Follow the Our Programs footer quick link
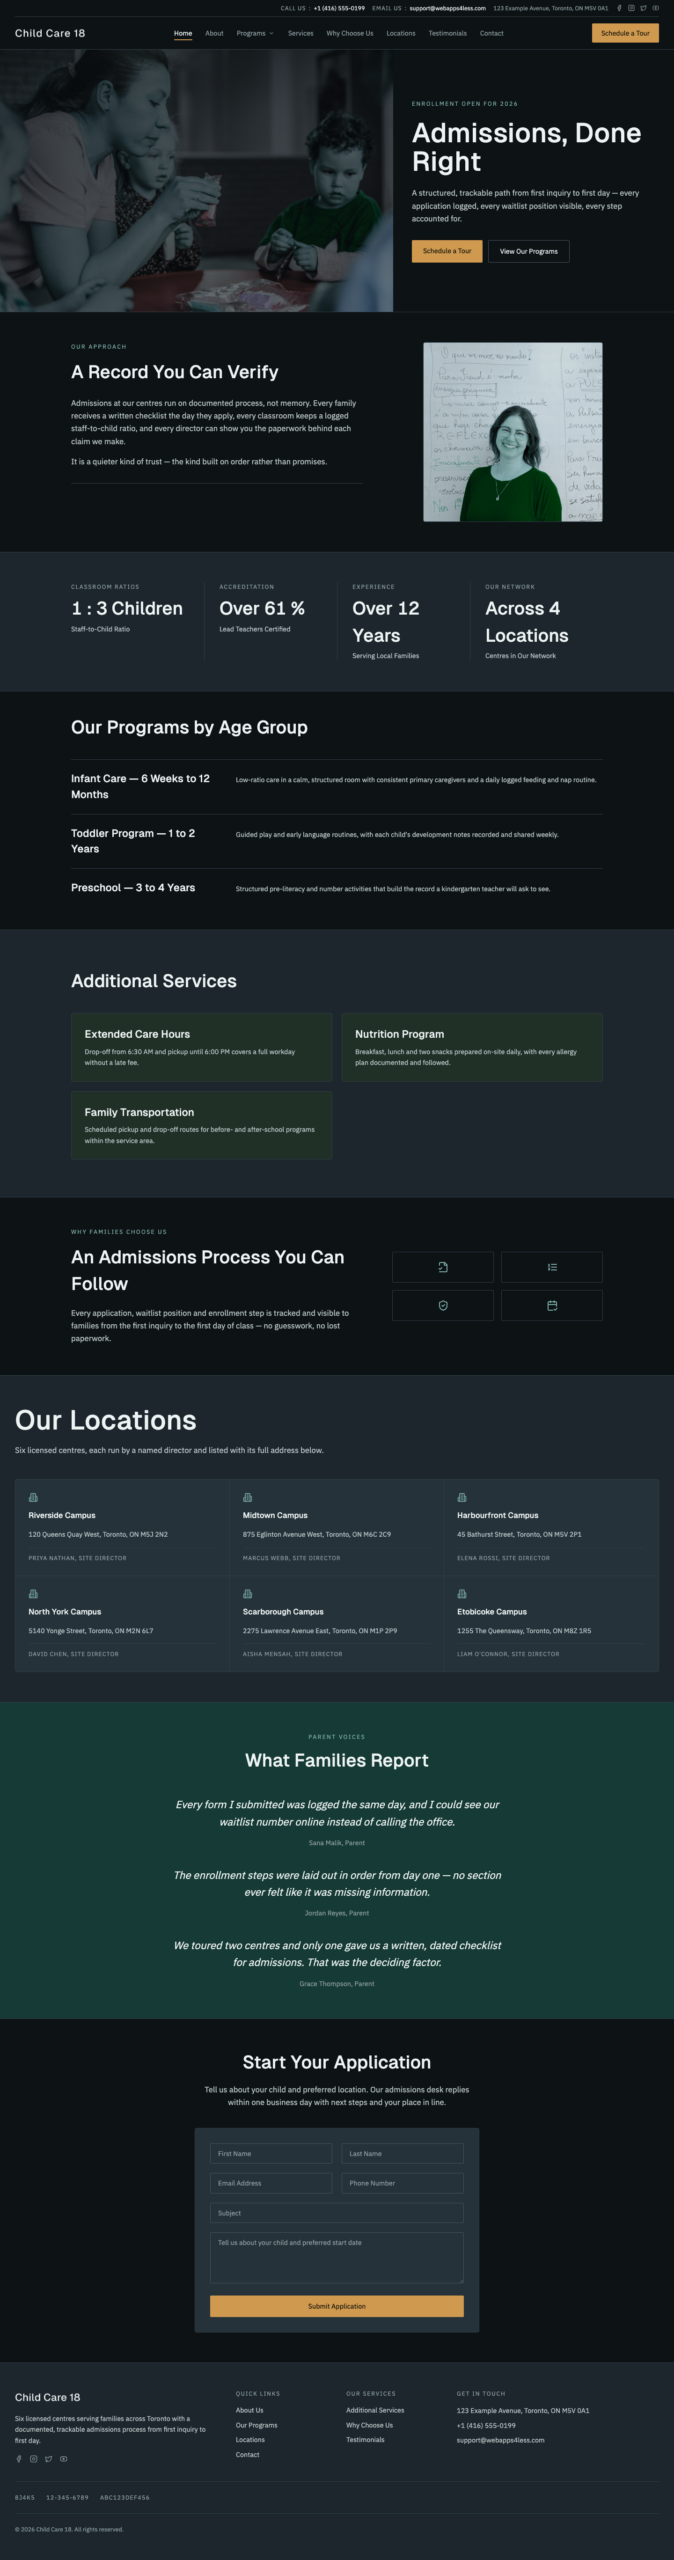The height and width of the screenshot is (2560, 674). 256,2425
